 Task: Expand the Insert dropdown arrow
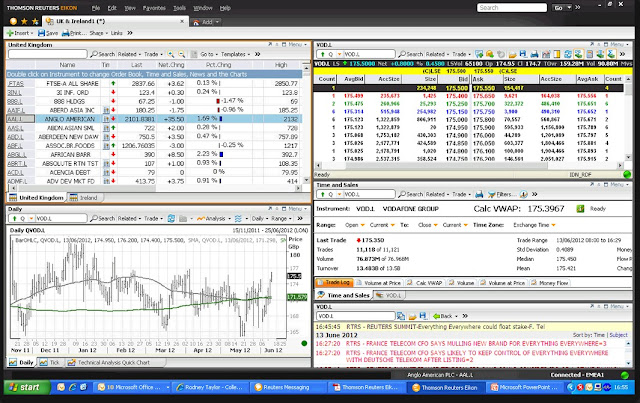pos(32,33)
